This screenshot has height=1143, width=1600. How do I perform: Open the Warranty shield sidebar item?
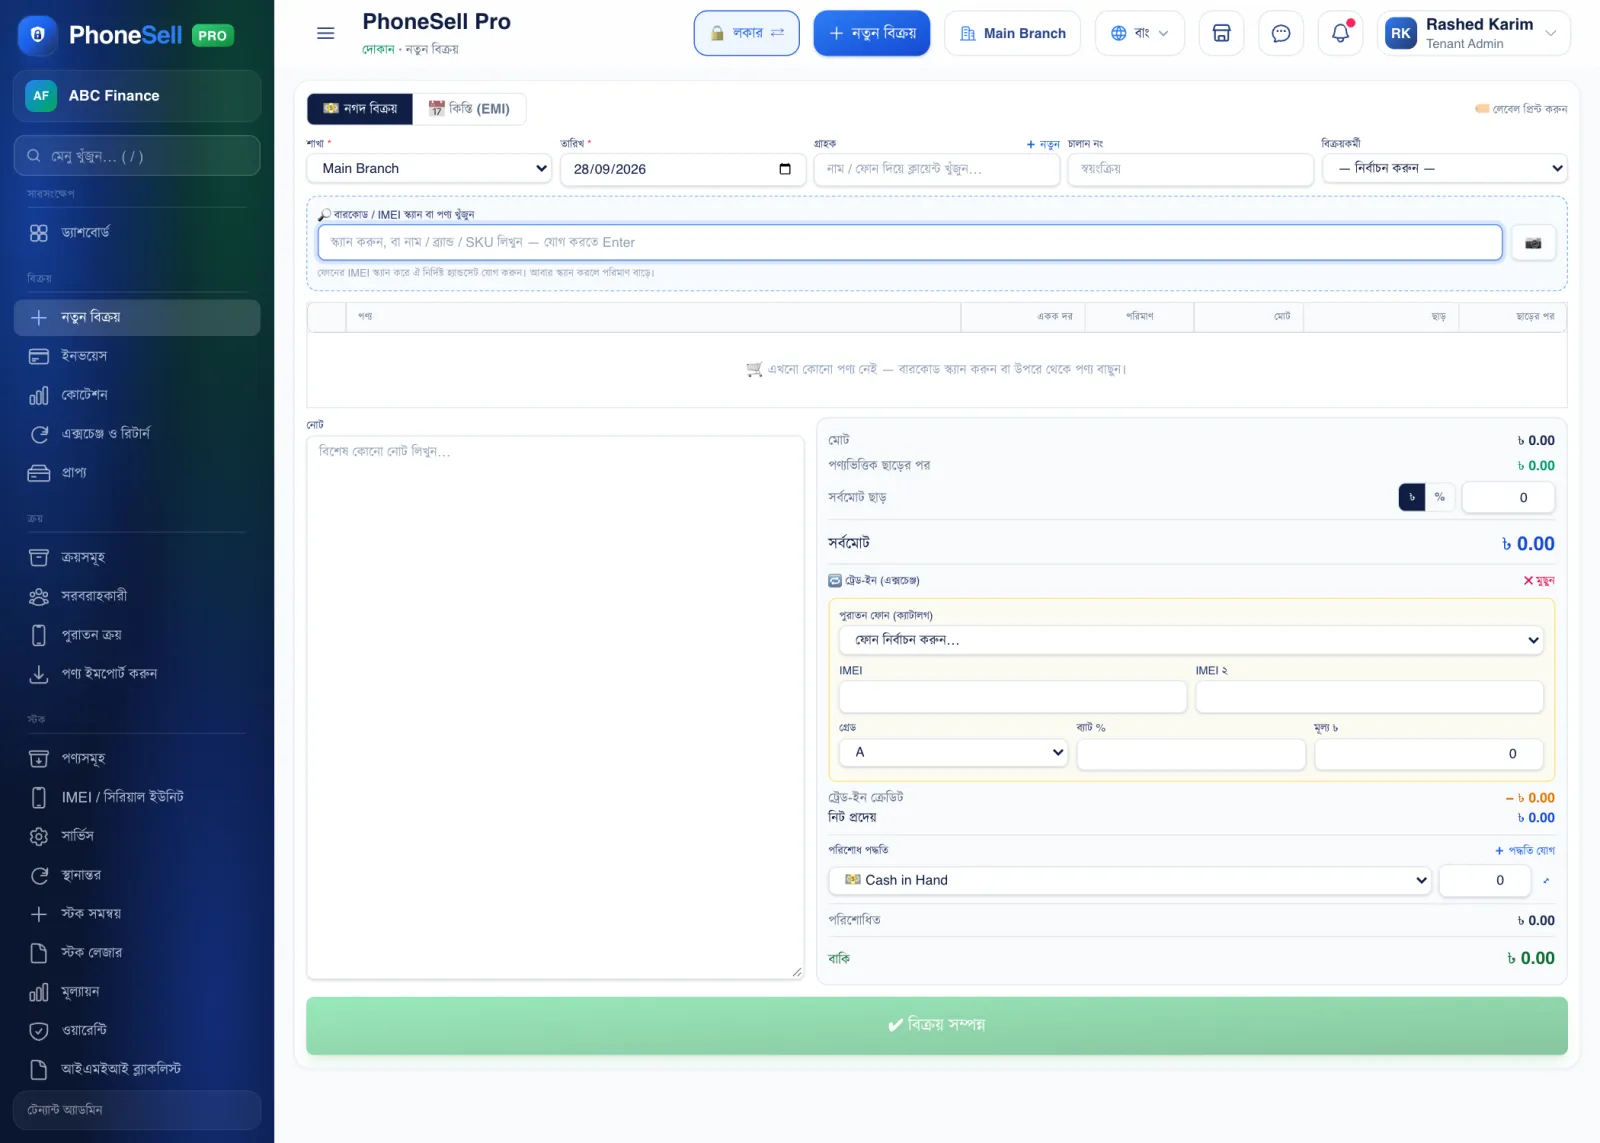(x=137, y=1030)
